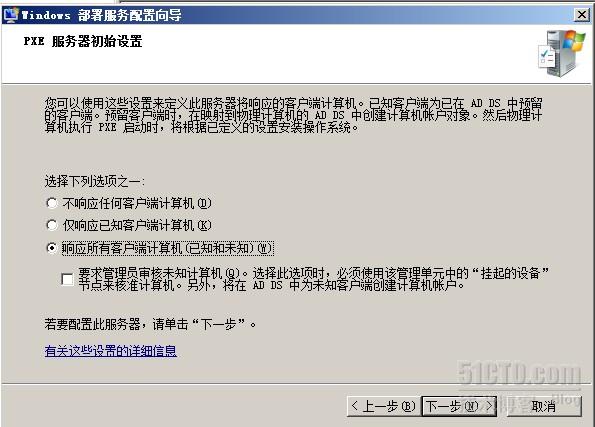Click the blank gray area above the buttons
This screenshot has height=427, width=595.
click(296, 370)
